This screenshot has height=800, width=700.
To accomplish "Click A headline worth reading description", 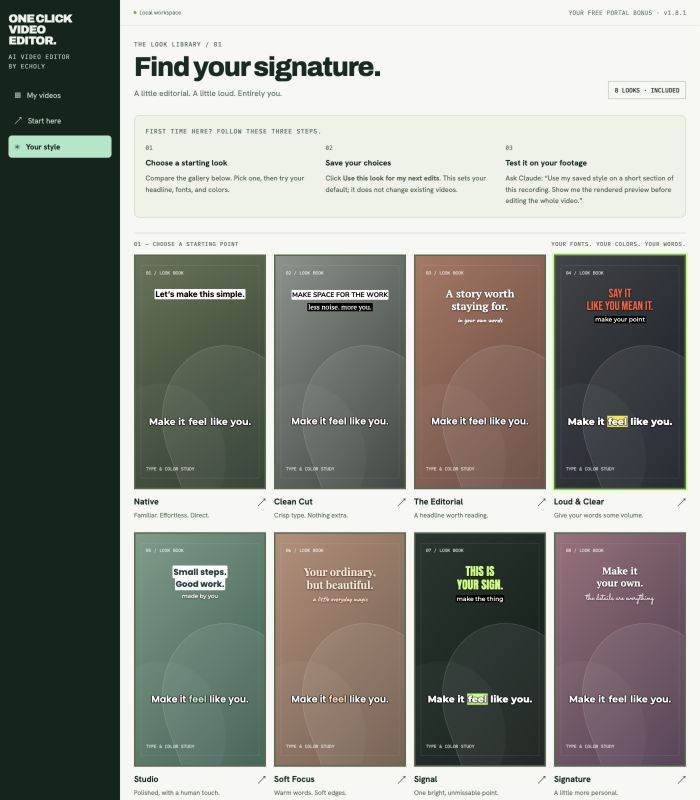I will pos(451,515).
